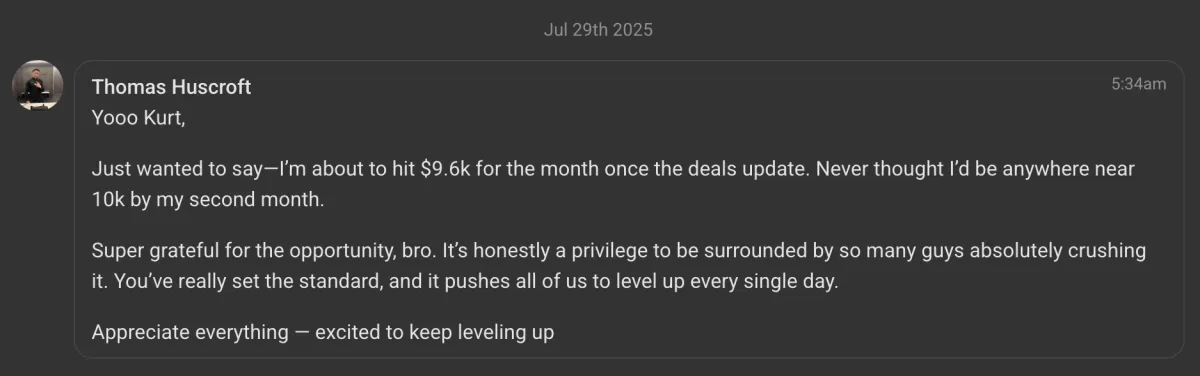Click "level up every single day" phrase
This screenshot has width=1200, height=376.
pos(730,280)
